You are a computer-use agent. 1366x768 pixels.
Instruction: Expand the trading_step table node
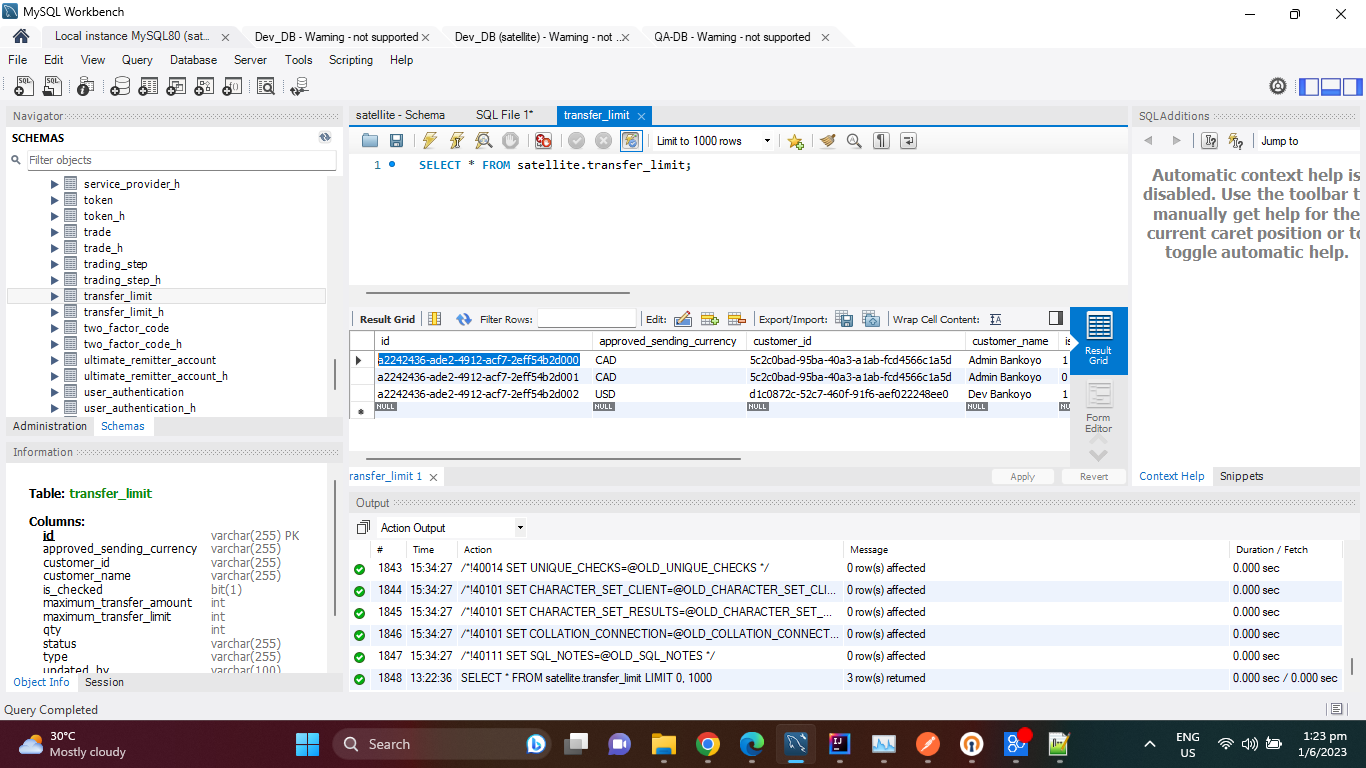(55, 264)
